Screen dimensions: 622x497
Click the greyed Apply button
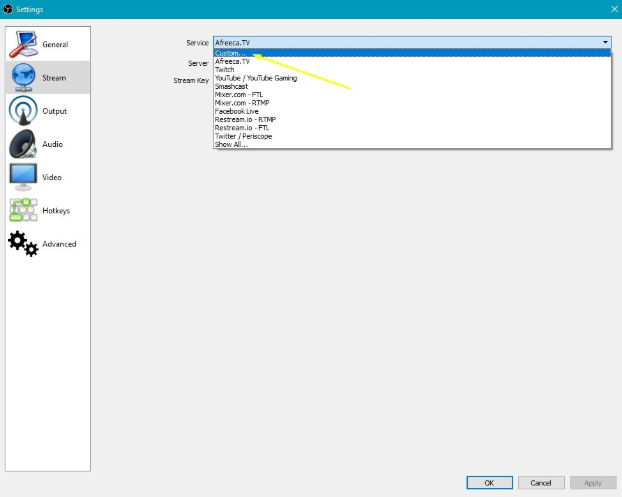point(593,483)
